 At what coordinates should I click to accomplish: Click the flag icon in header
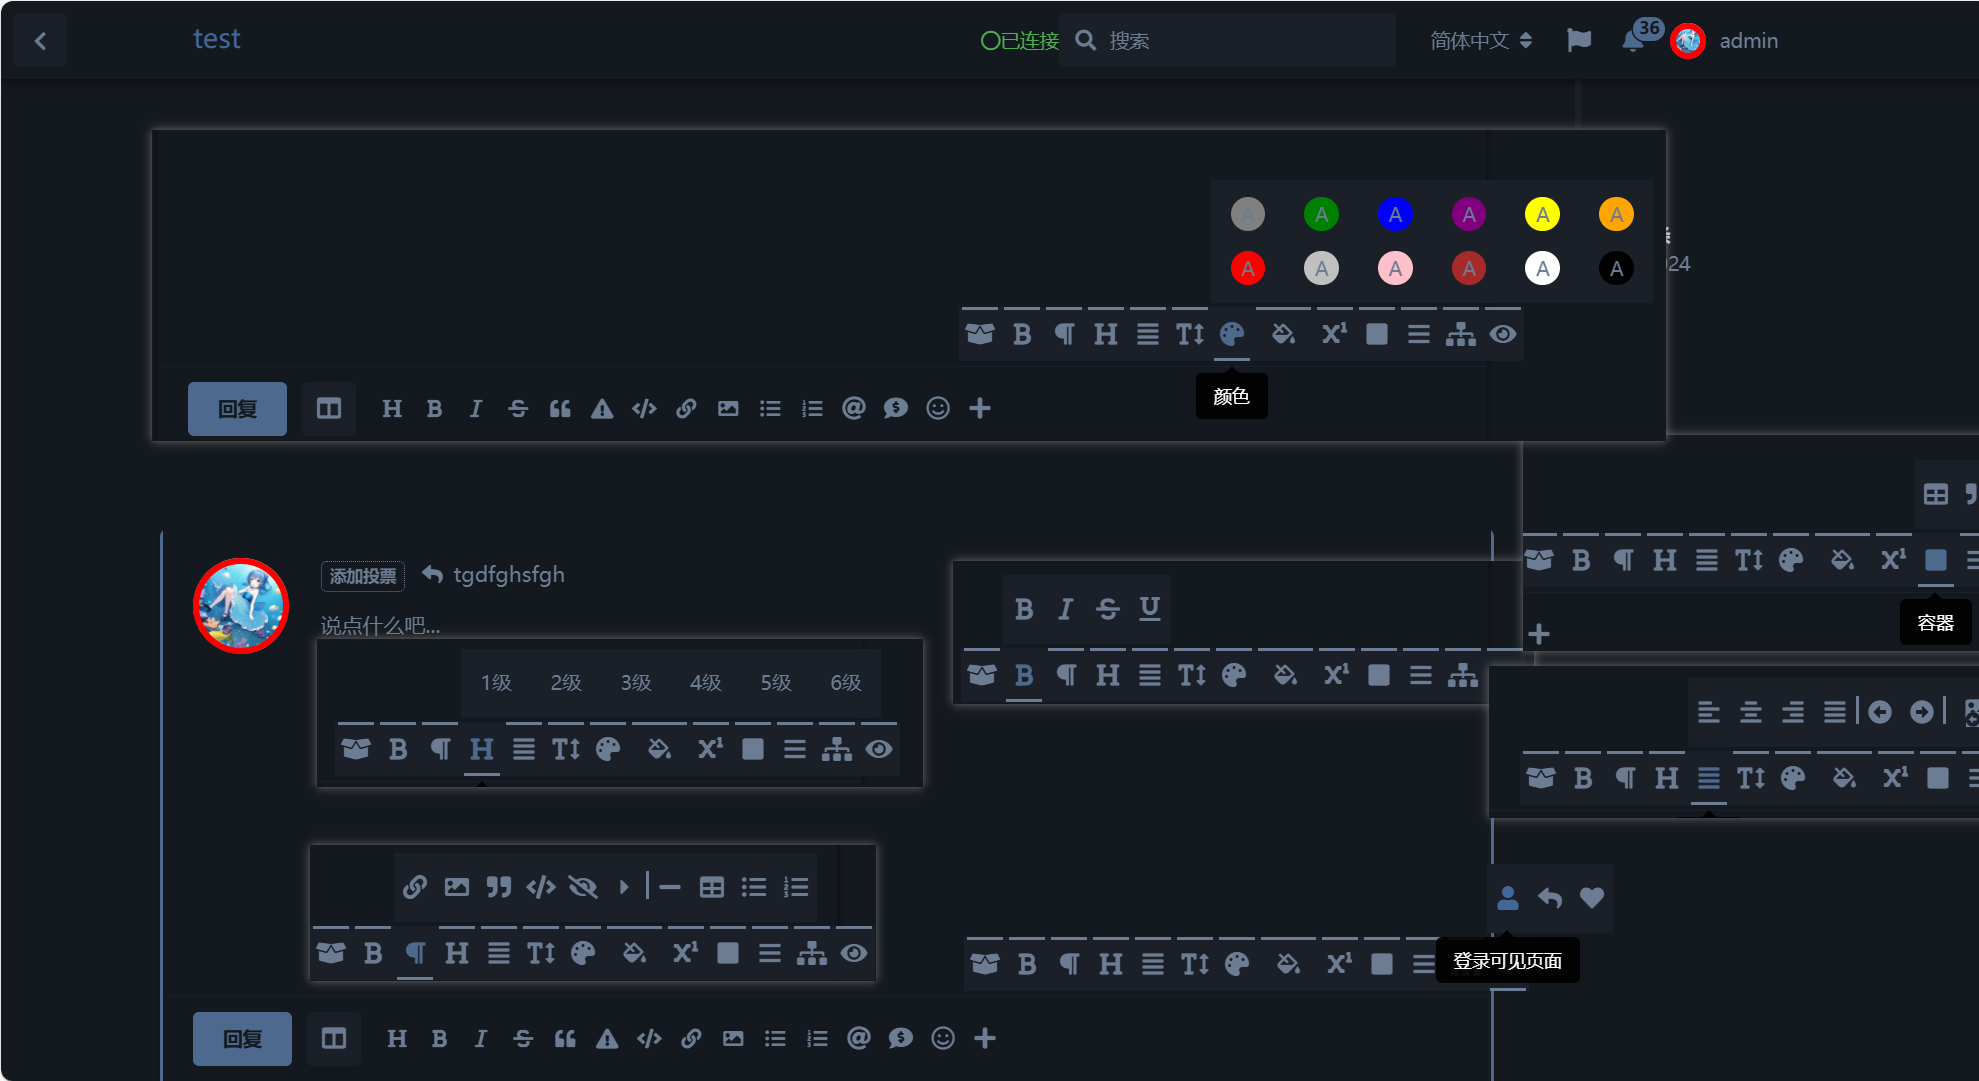coord(1579,41)
